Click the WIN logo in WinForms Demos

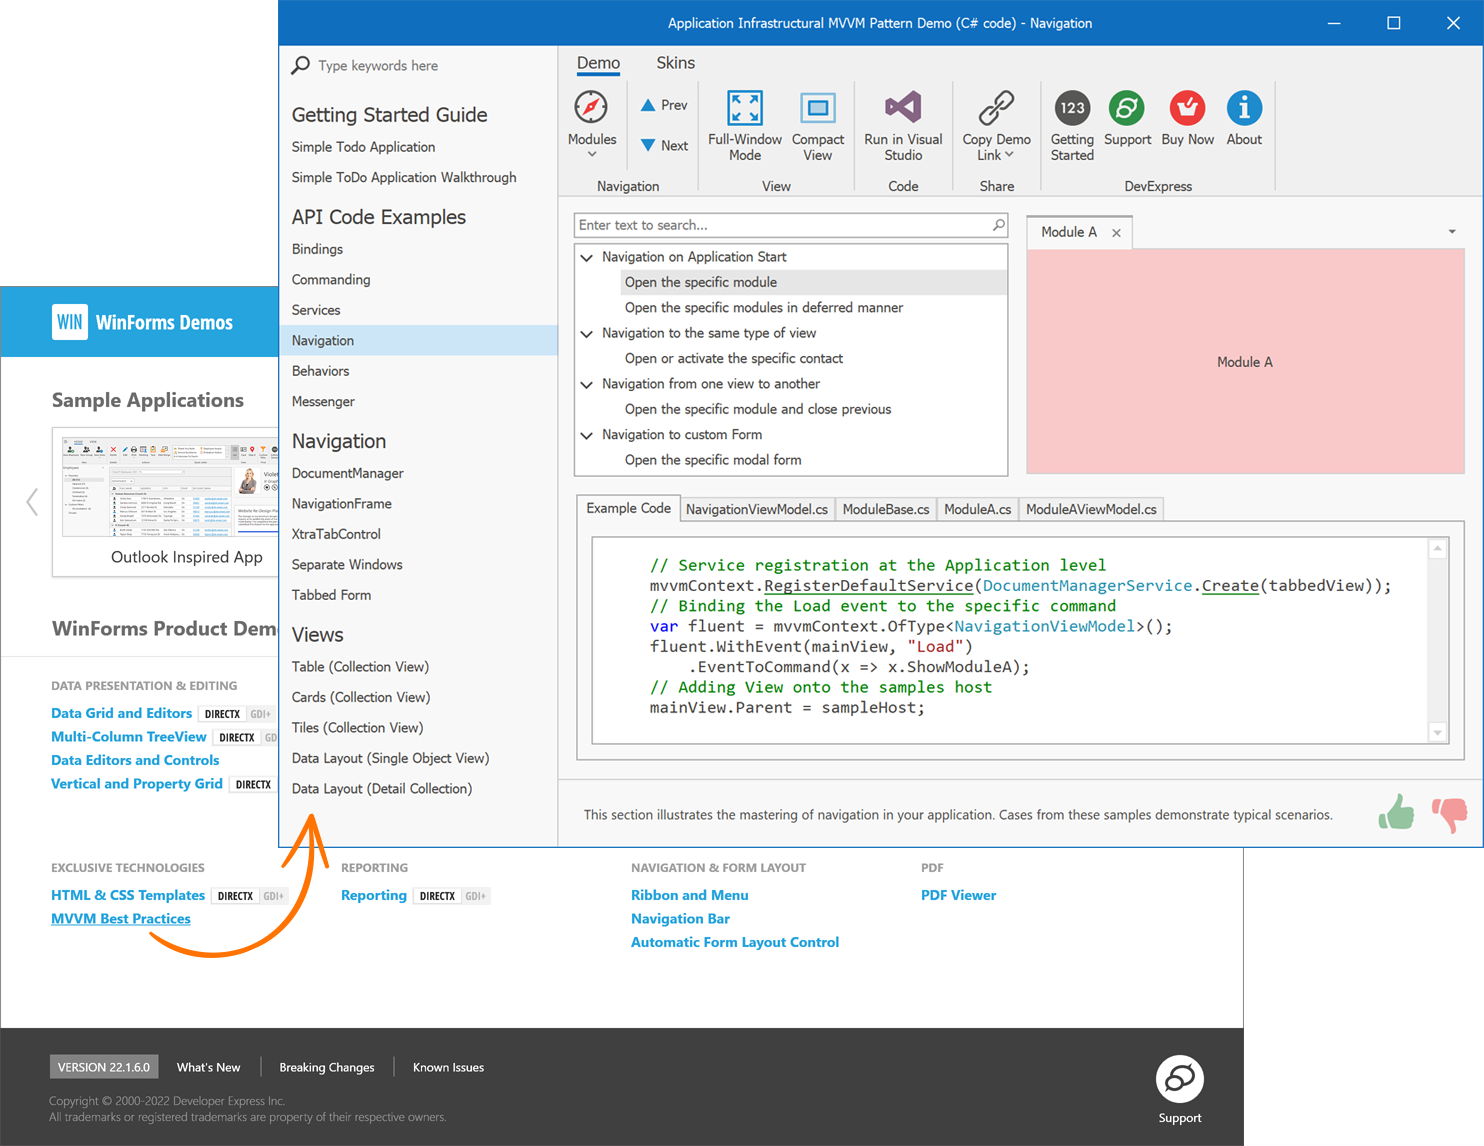click(x=70, y=322)
